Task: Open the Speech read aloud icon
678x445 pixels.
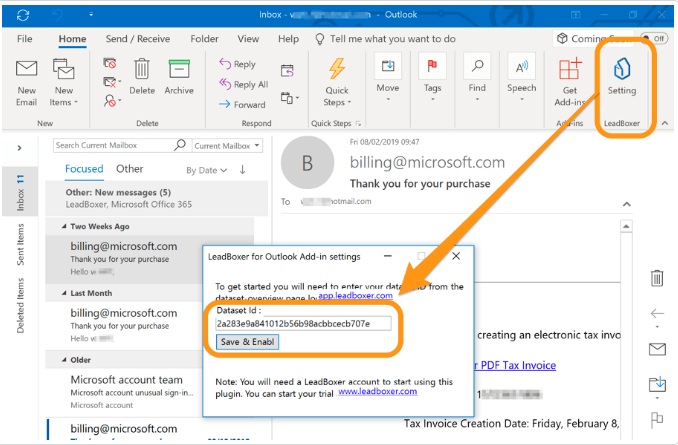Action: coord(521,66)
